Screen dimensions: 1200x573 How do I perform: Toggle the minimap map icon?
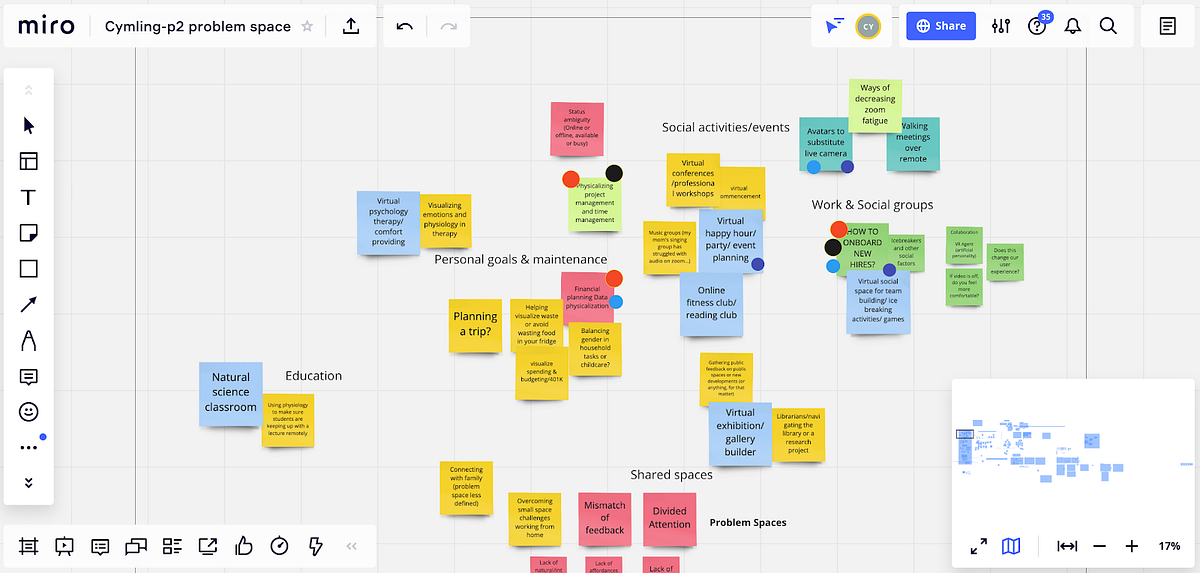[1011, 546]
